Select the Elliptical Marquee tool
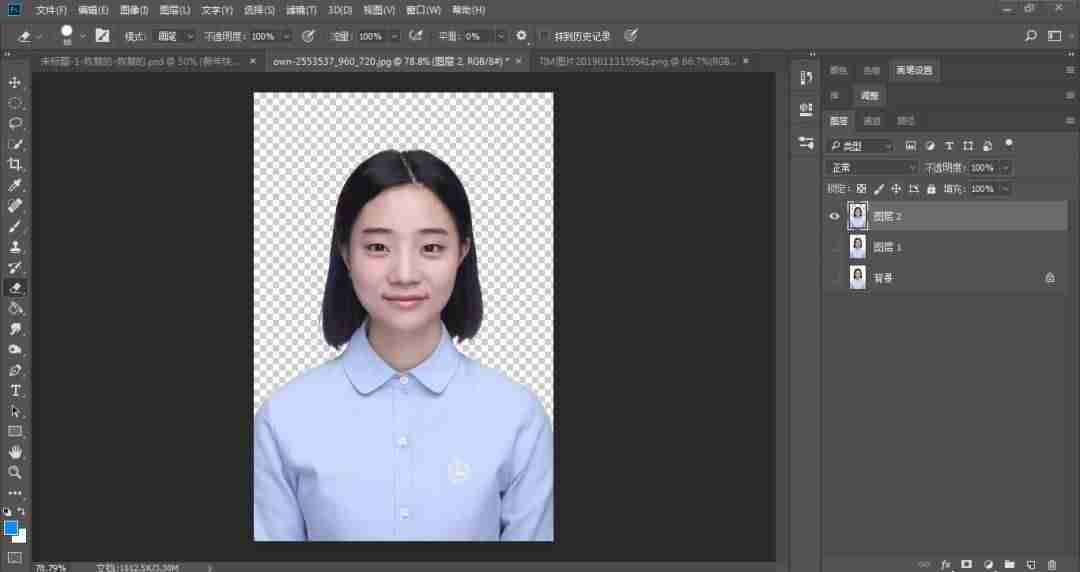1080x572 pixels. [14, 103]
